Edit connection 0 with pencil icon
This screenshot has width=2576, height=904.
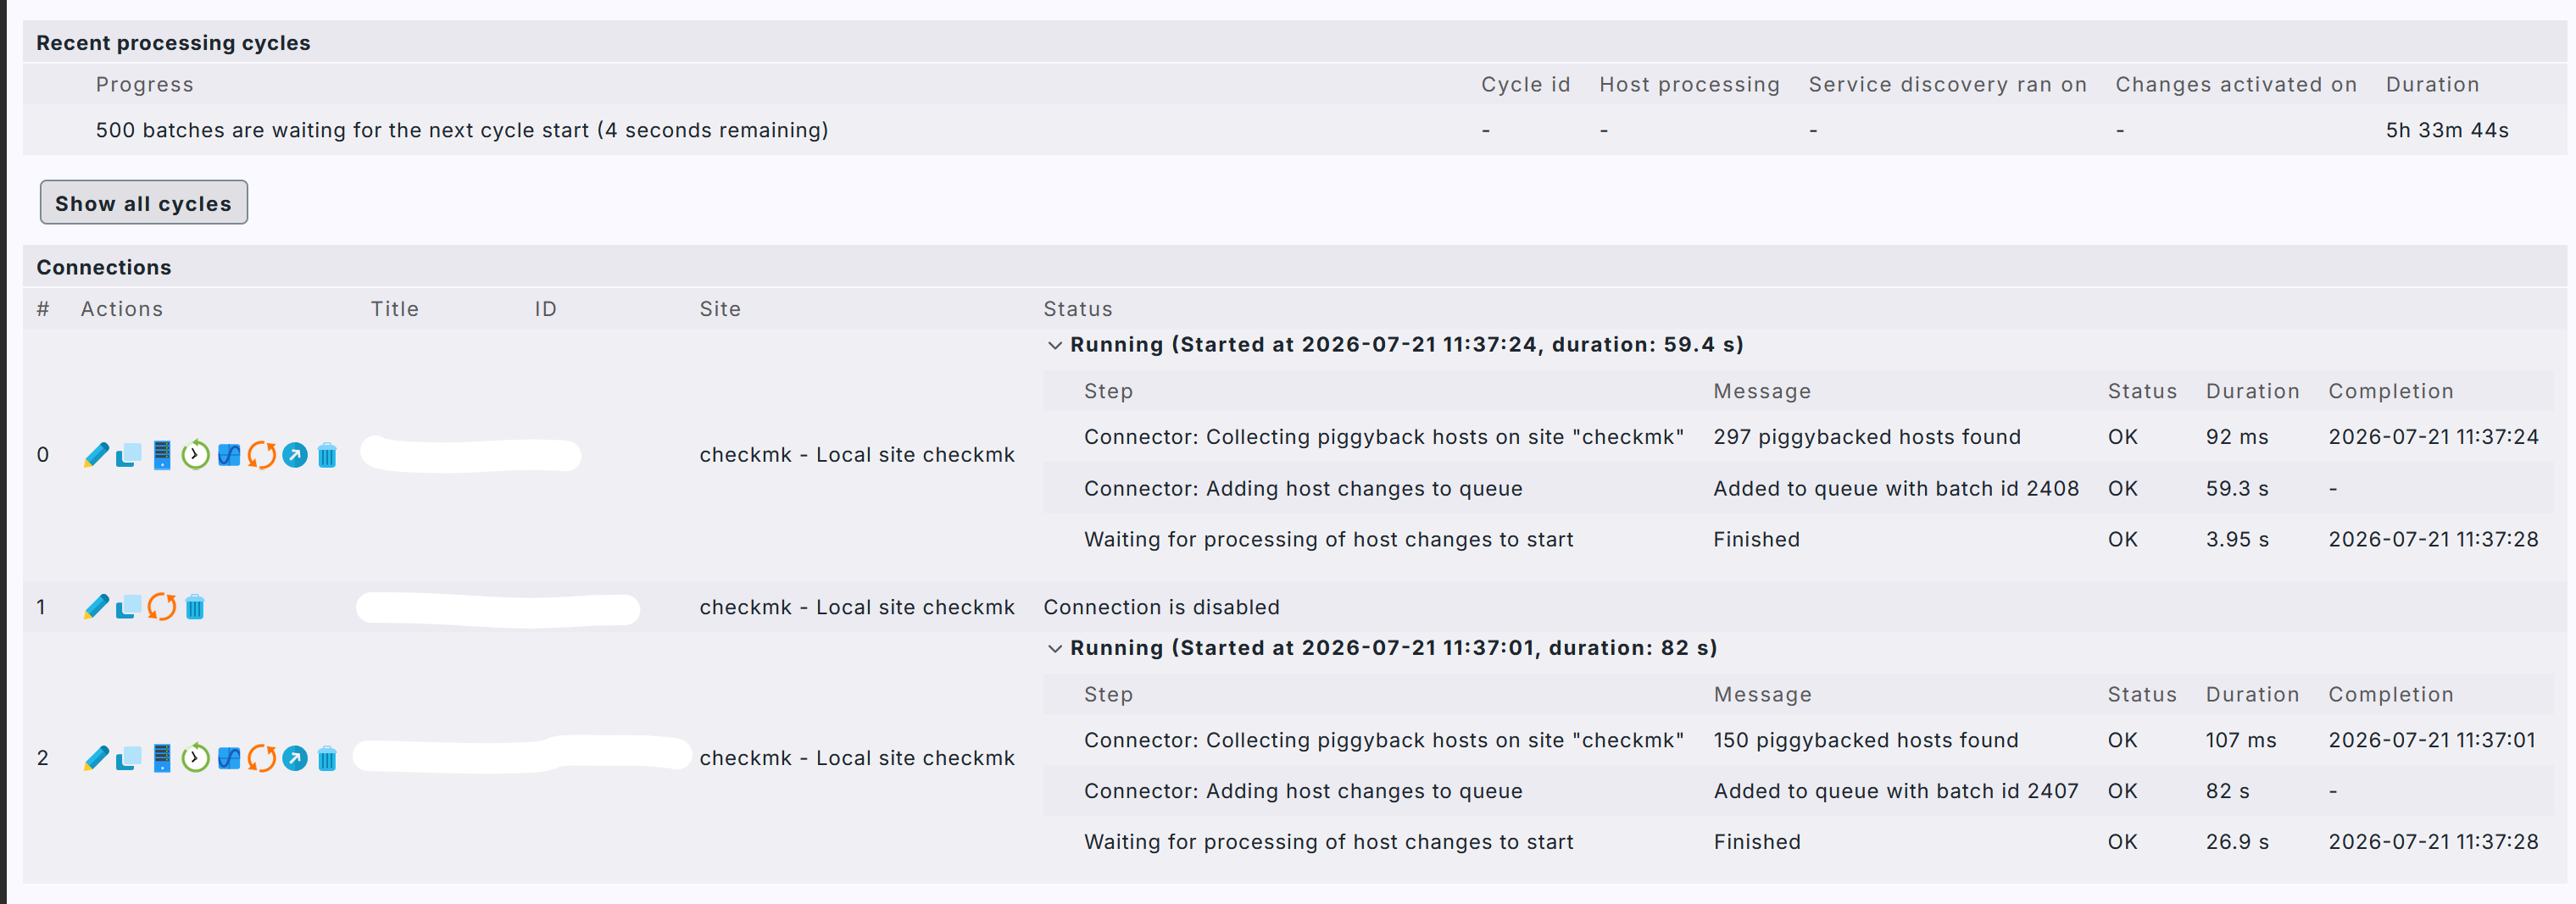point(96,455)
